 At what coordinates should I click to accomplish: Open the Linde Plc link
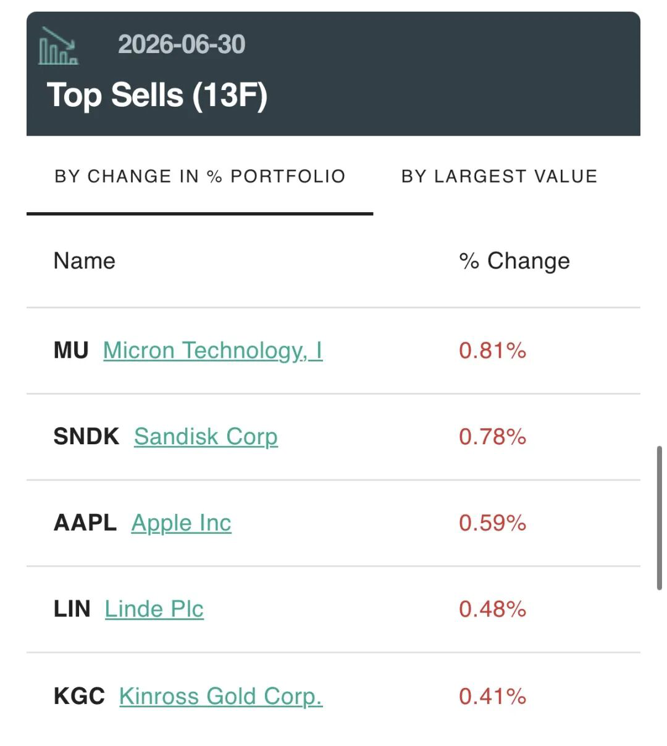154,609
